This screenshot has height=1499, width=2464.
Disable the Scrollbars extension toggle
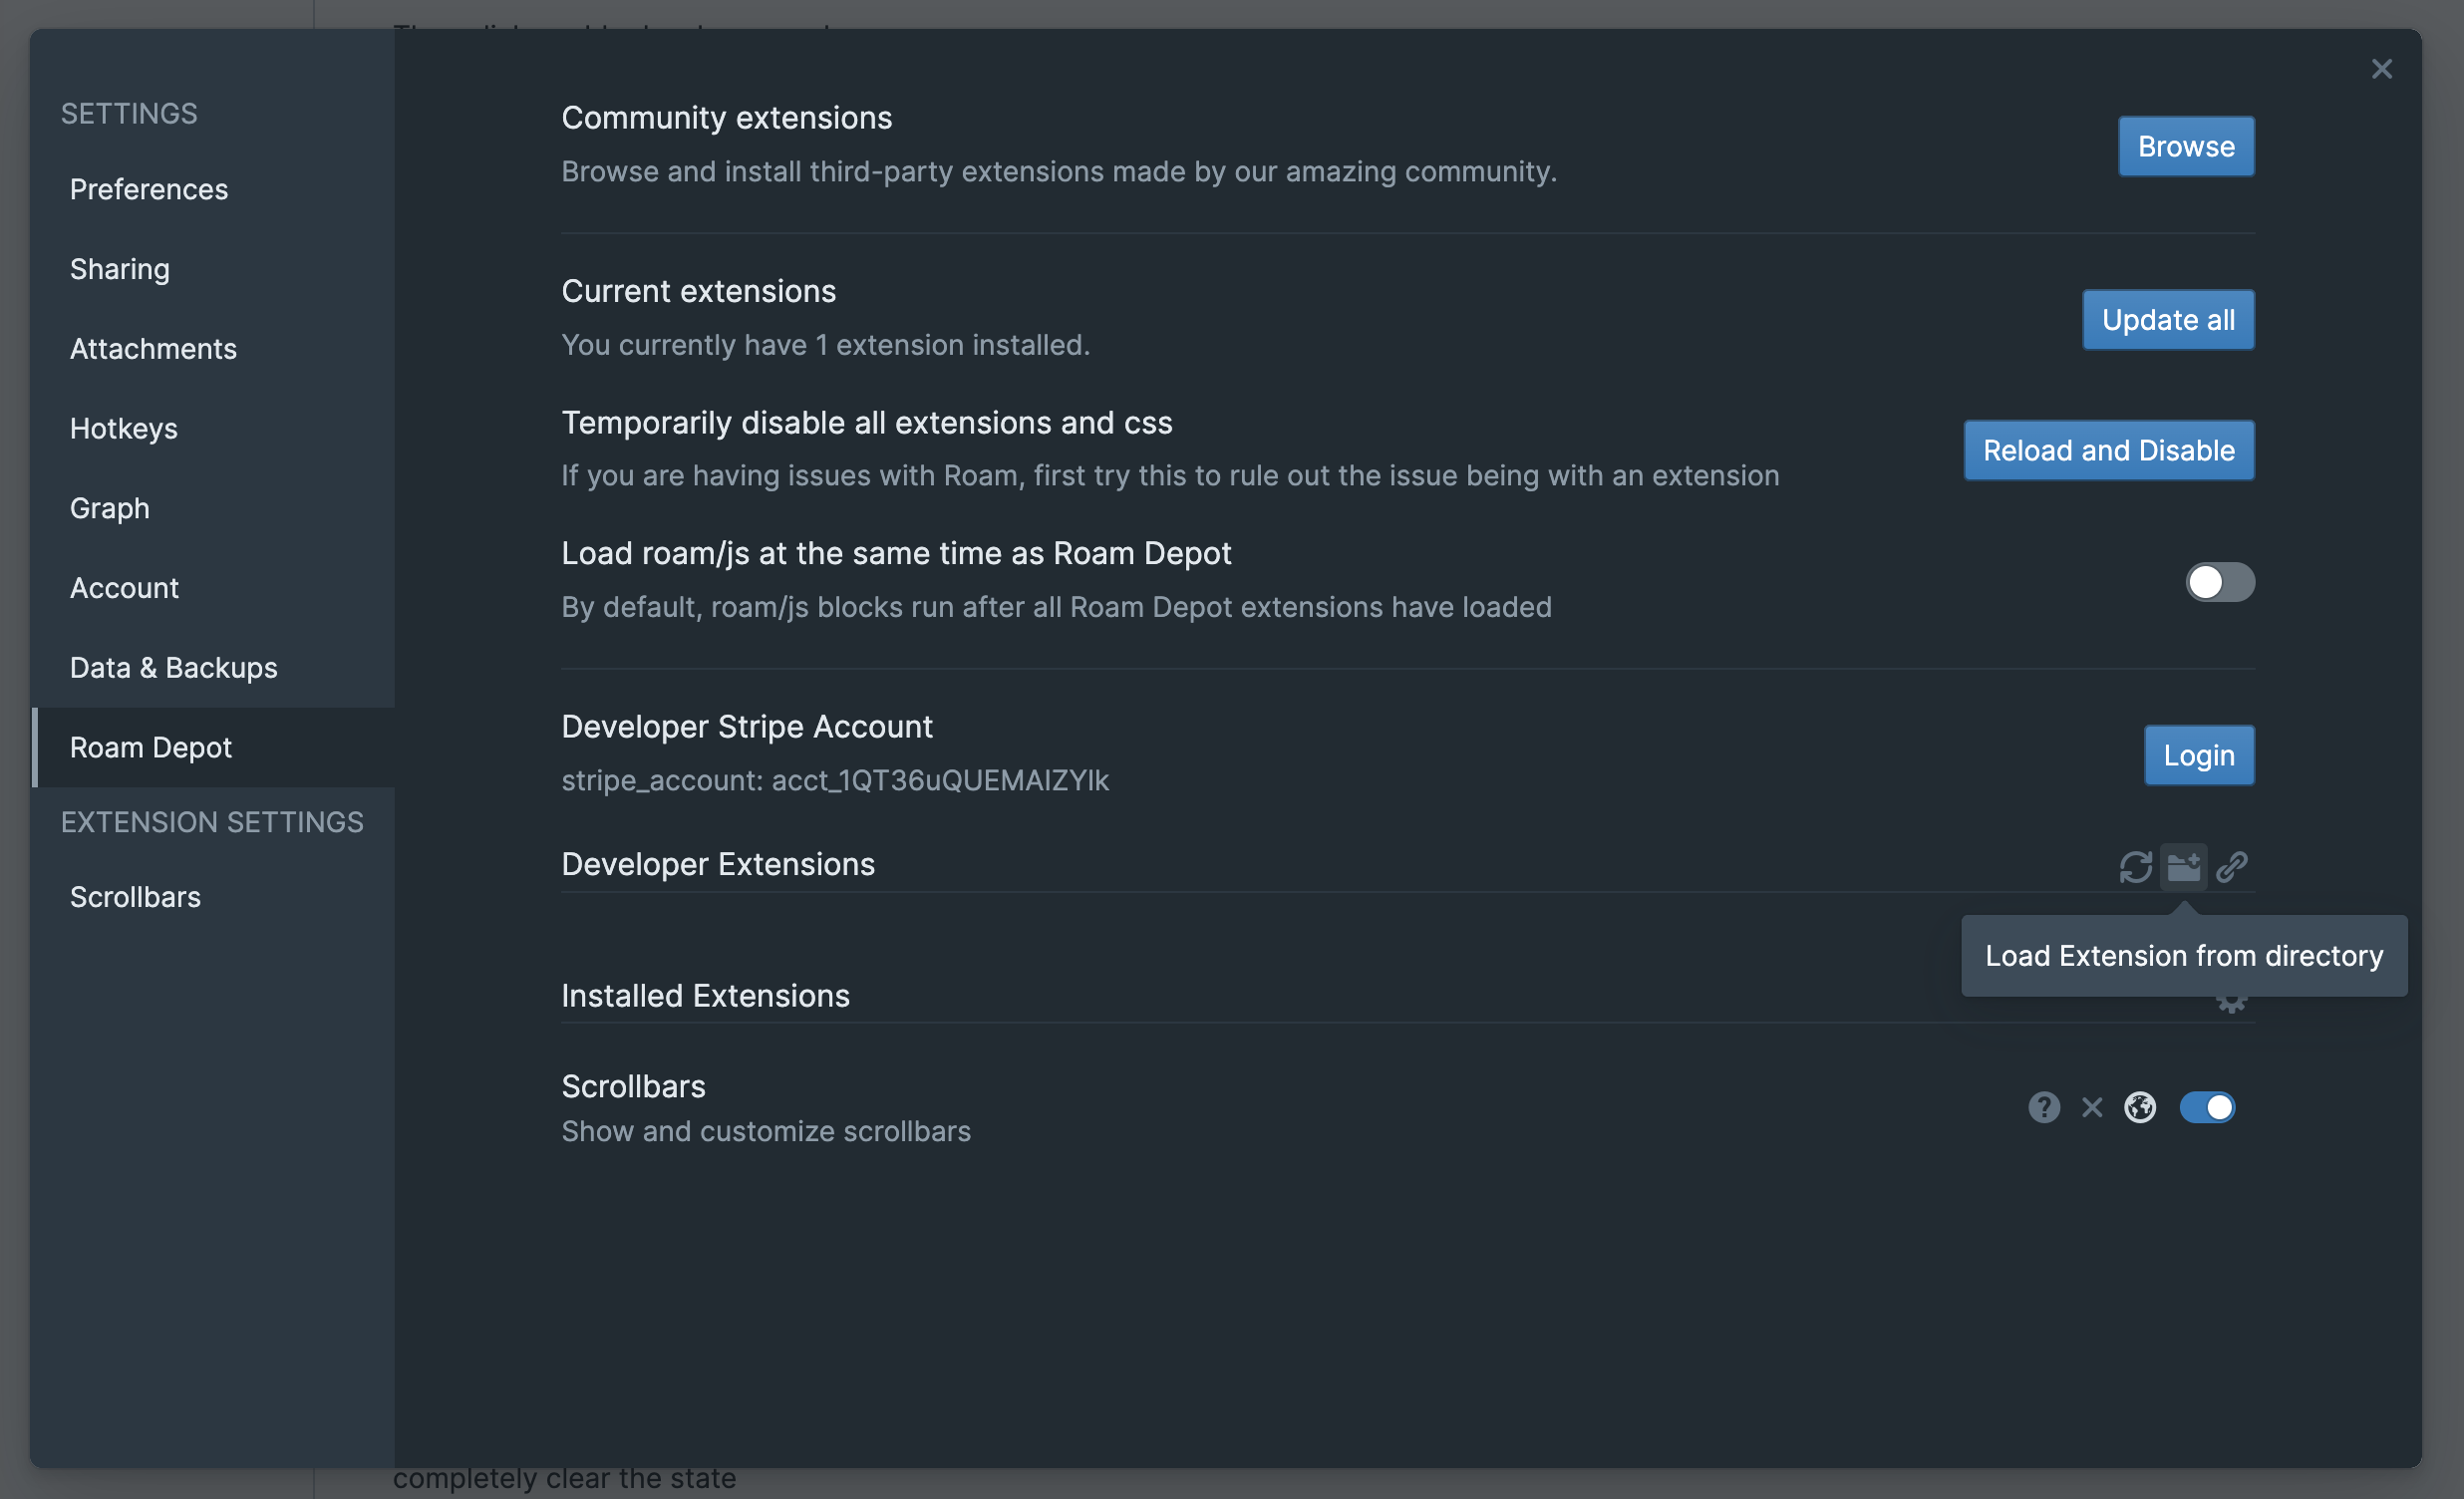[2206, 1107]
